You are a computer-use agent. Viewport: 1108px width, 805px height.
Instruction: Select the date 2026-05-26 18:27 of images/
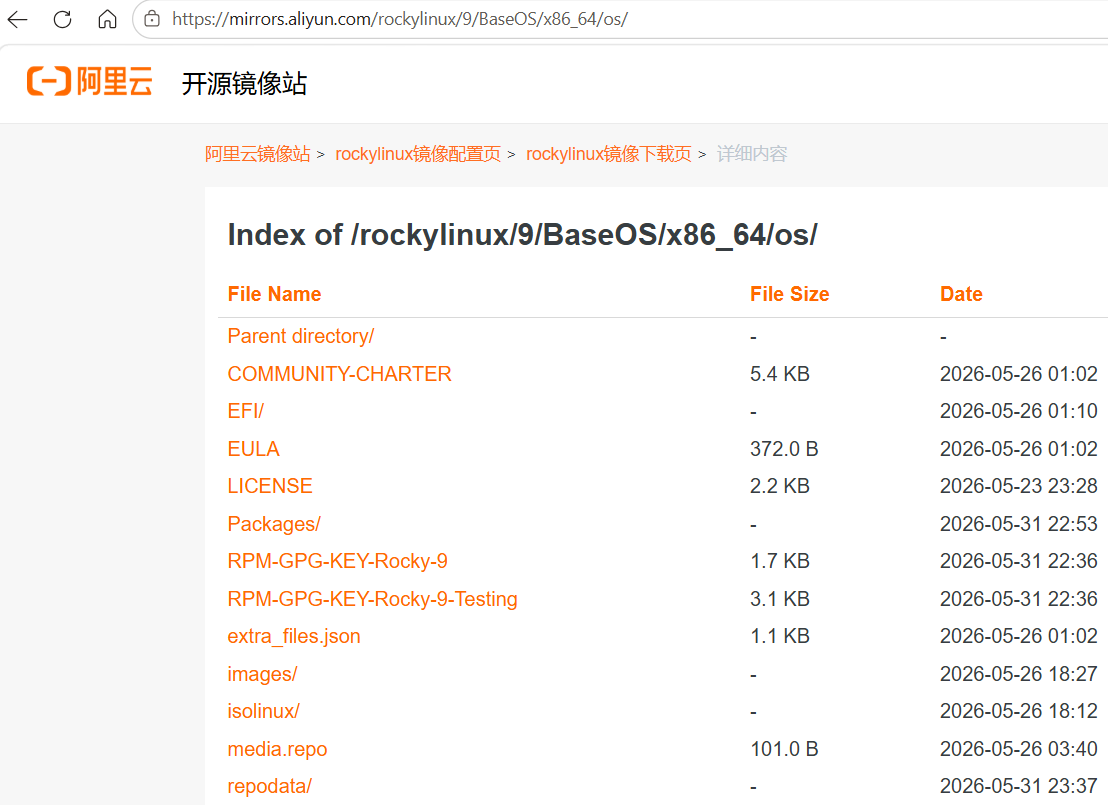pyautogui.click(x=1018, y=674)
